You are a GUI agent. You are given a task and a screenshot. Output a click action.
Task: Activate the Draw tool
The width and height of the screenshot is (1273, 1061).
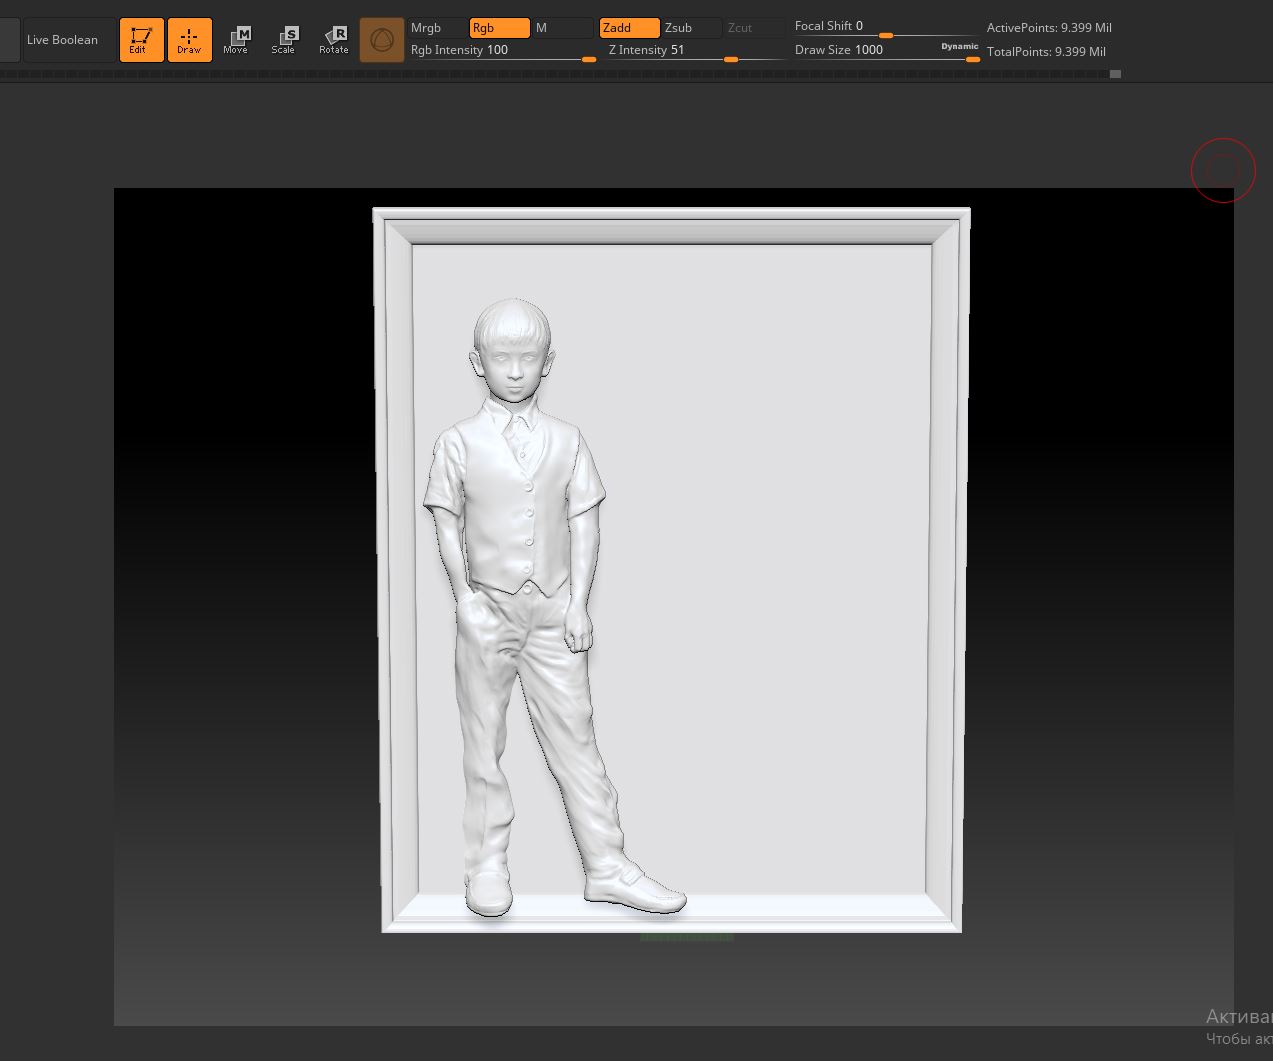[x=189, y=40]
